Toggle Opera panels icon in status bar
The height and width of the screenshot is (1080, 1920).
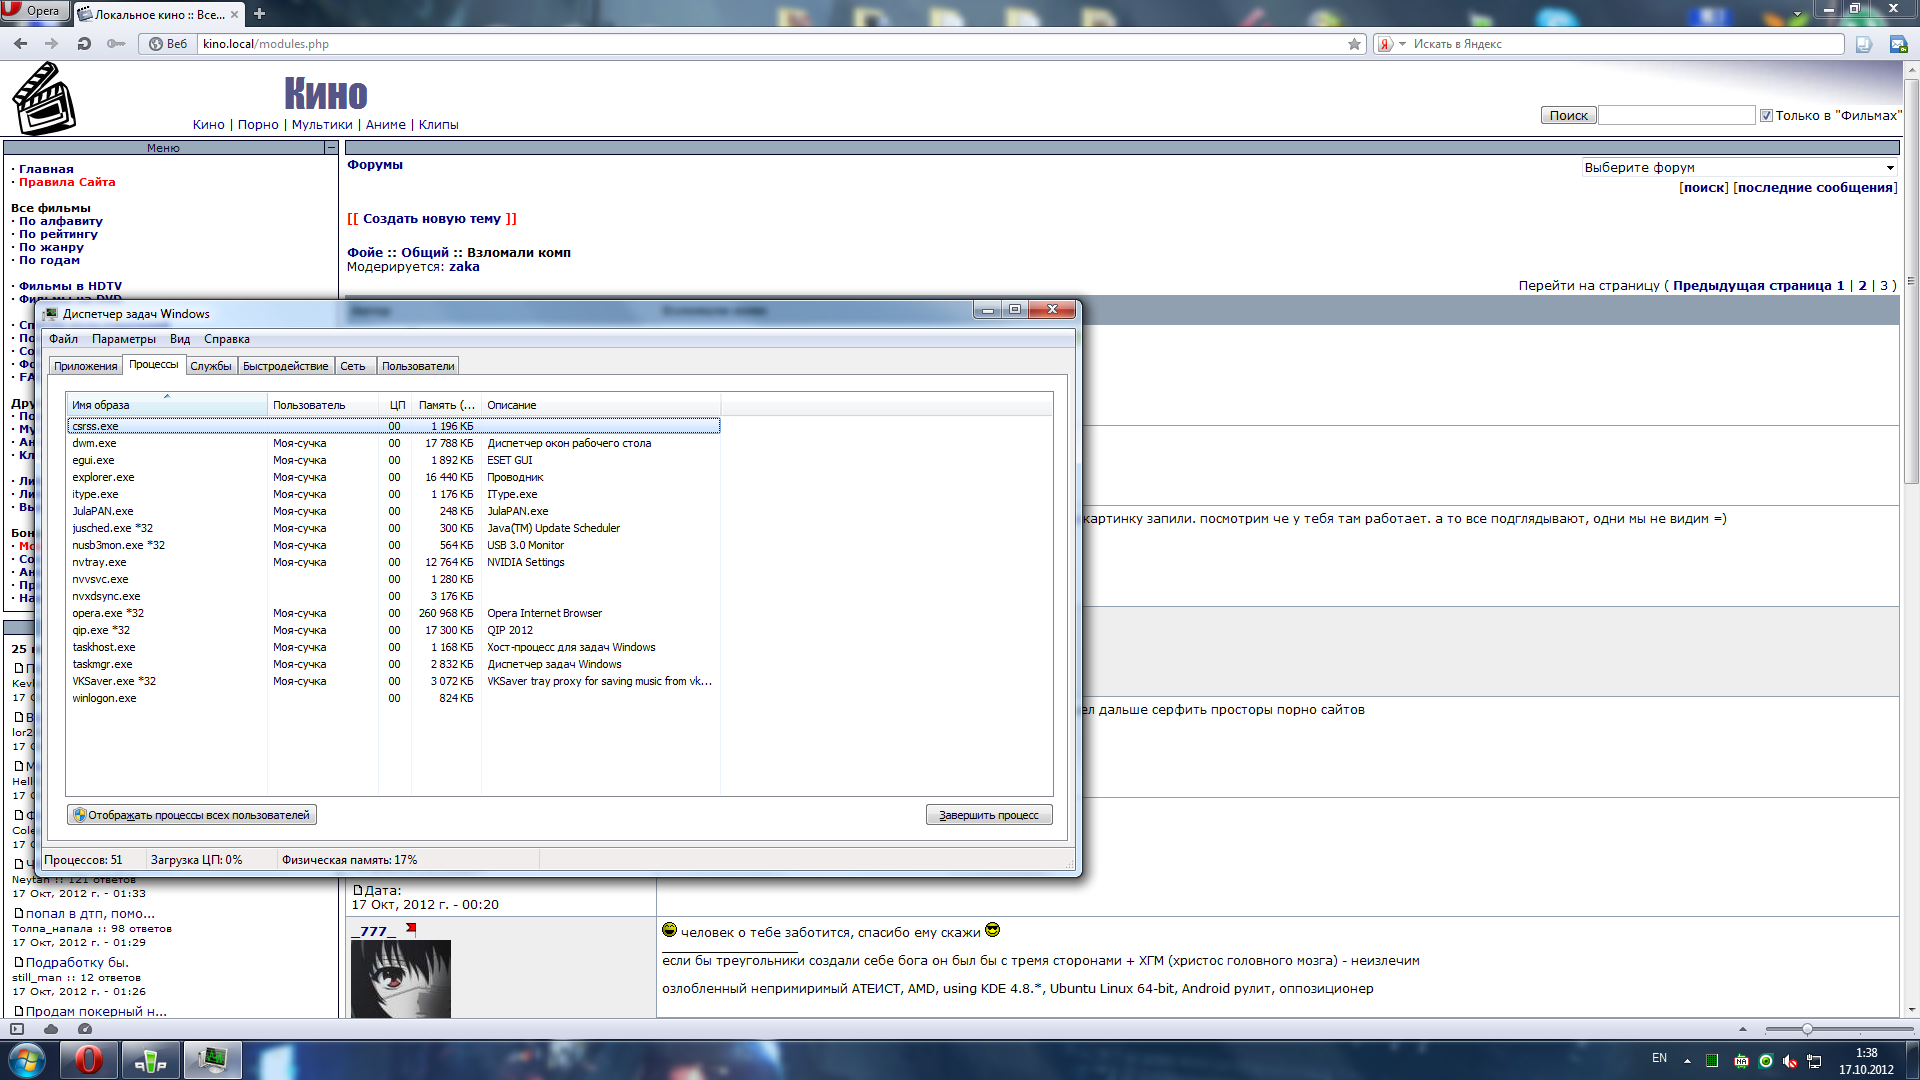click(16, 1029)
